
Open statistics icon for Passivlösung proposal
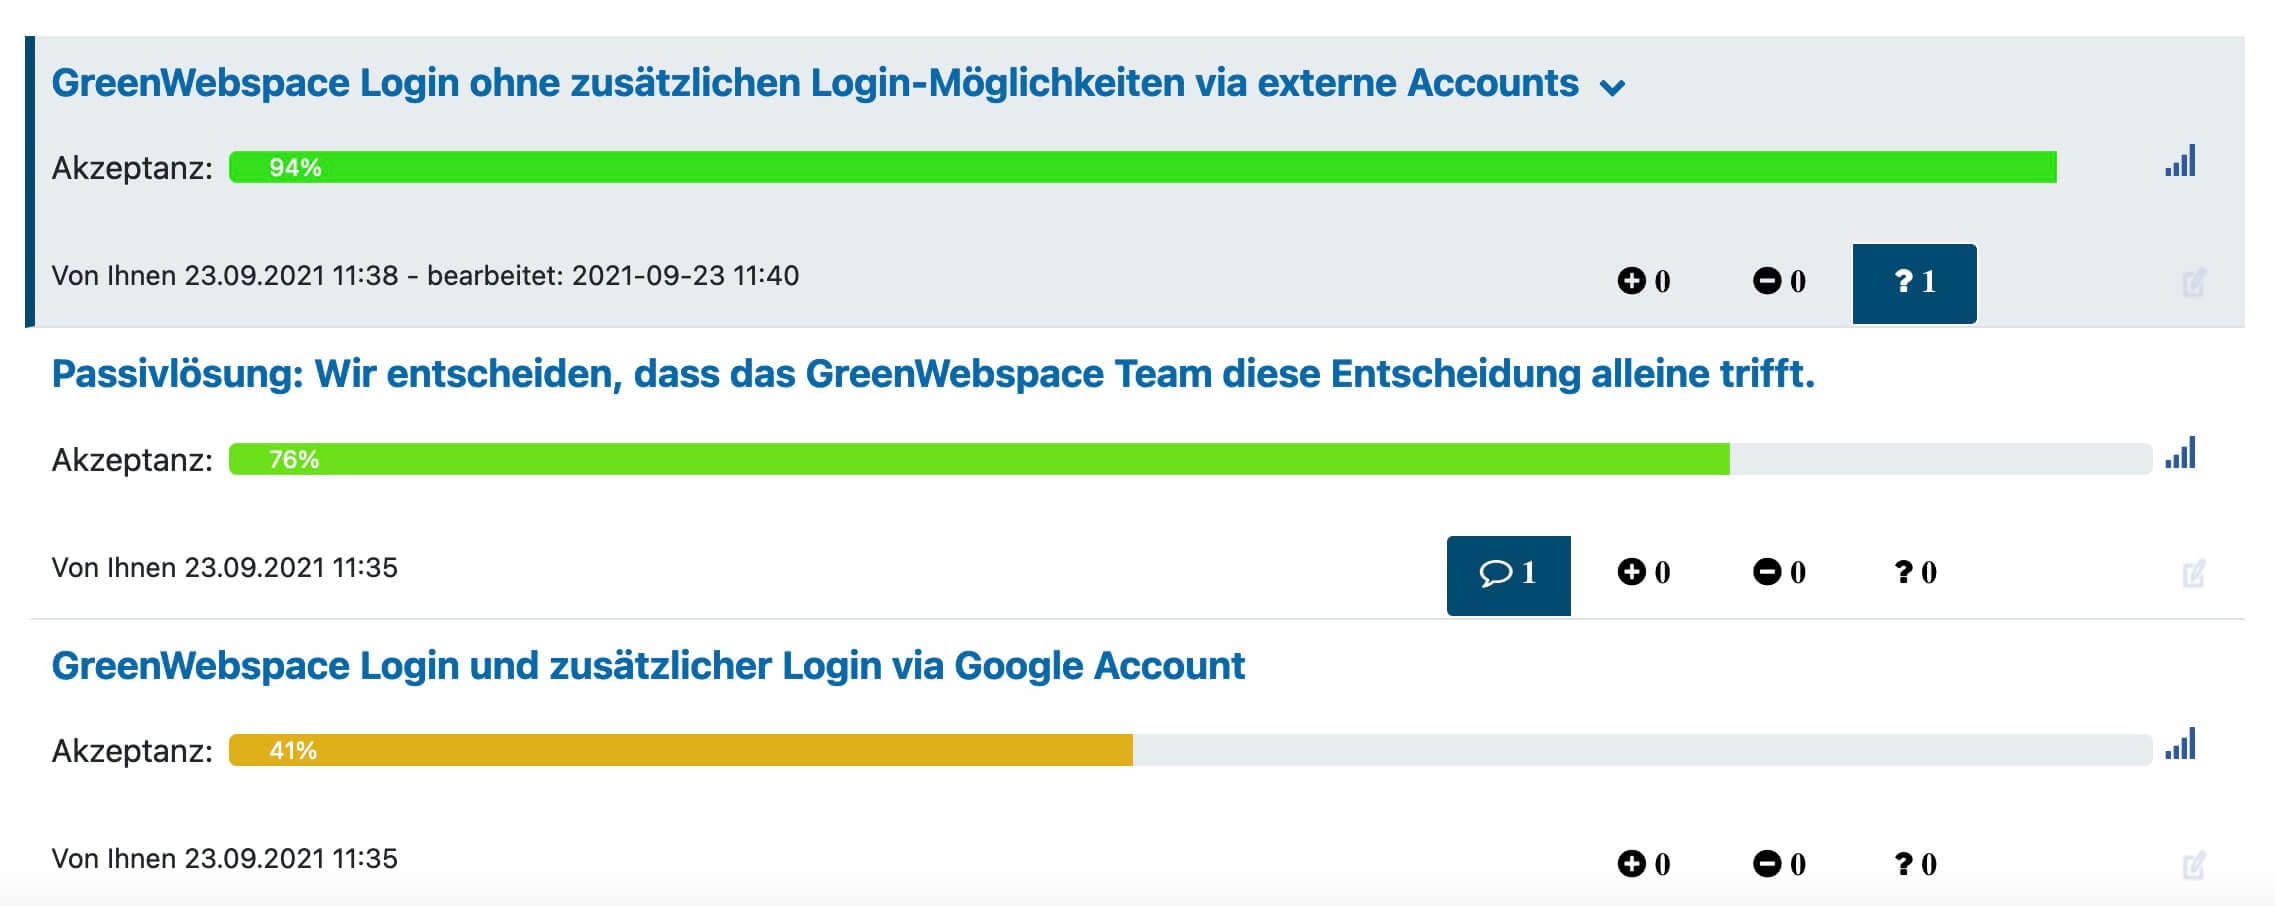[2180, 453]
